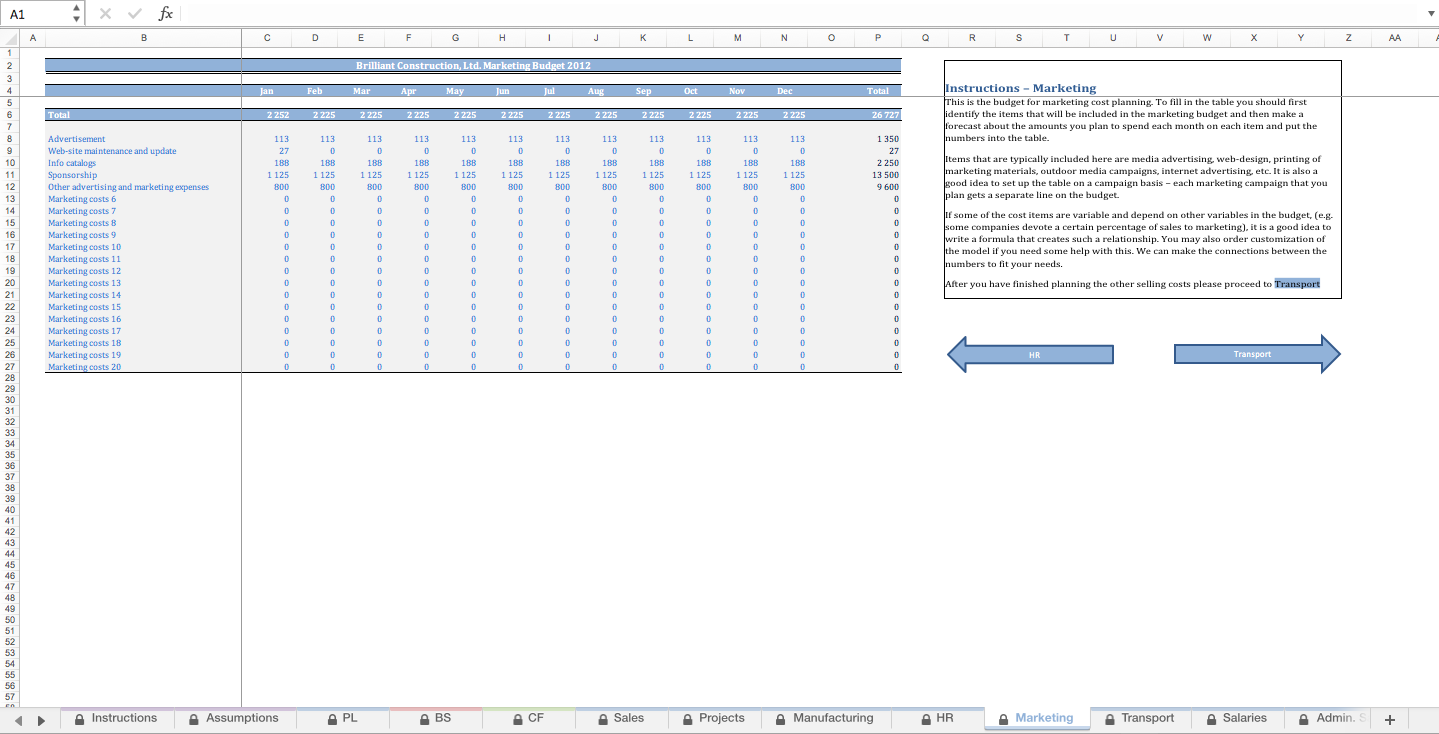
Task: Click 'Web-site maintenance and update' label
Action: point(112,151)
